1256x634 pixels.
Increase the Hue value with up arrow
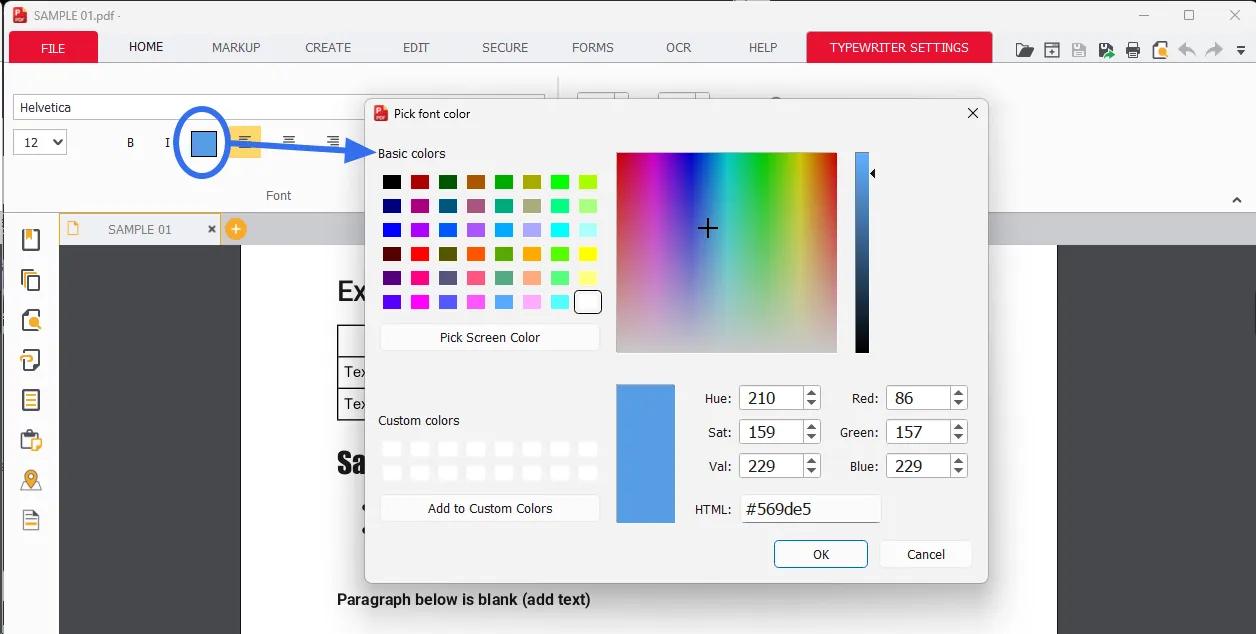[x=812, y=393]
